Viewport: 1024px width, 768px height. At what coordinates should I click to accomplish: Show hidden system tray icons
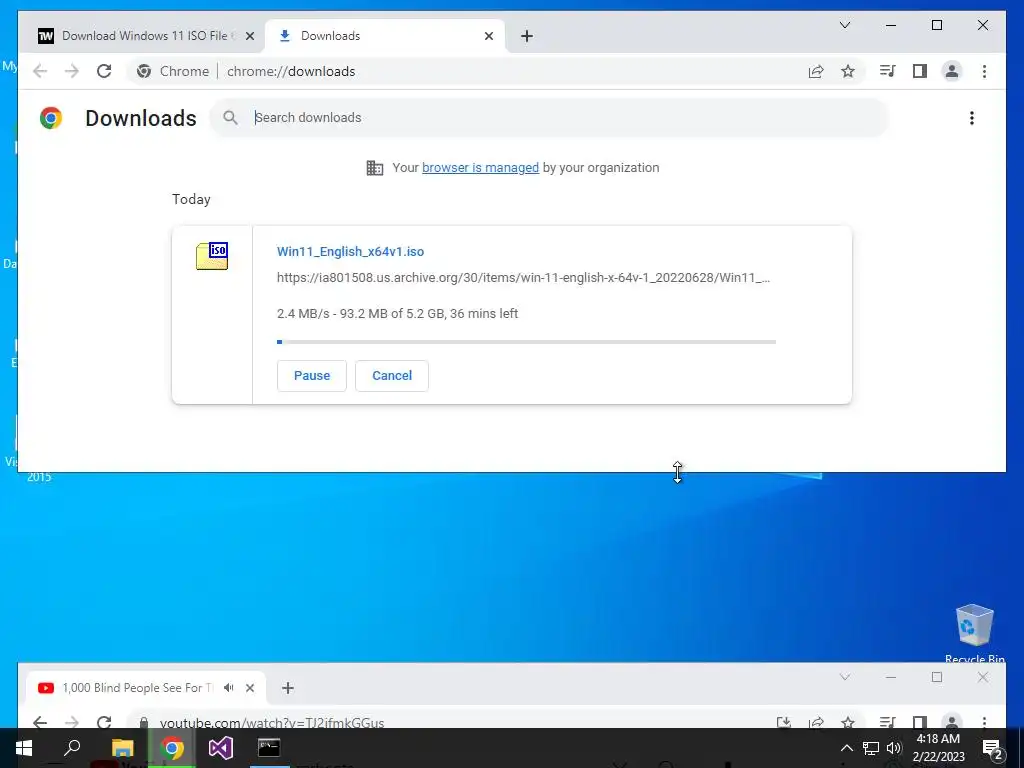coord(846,748)
